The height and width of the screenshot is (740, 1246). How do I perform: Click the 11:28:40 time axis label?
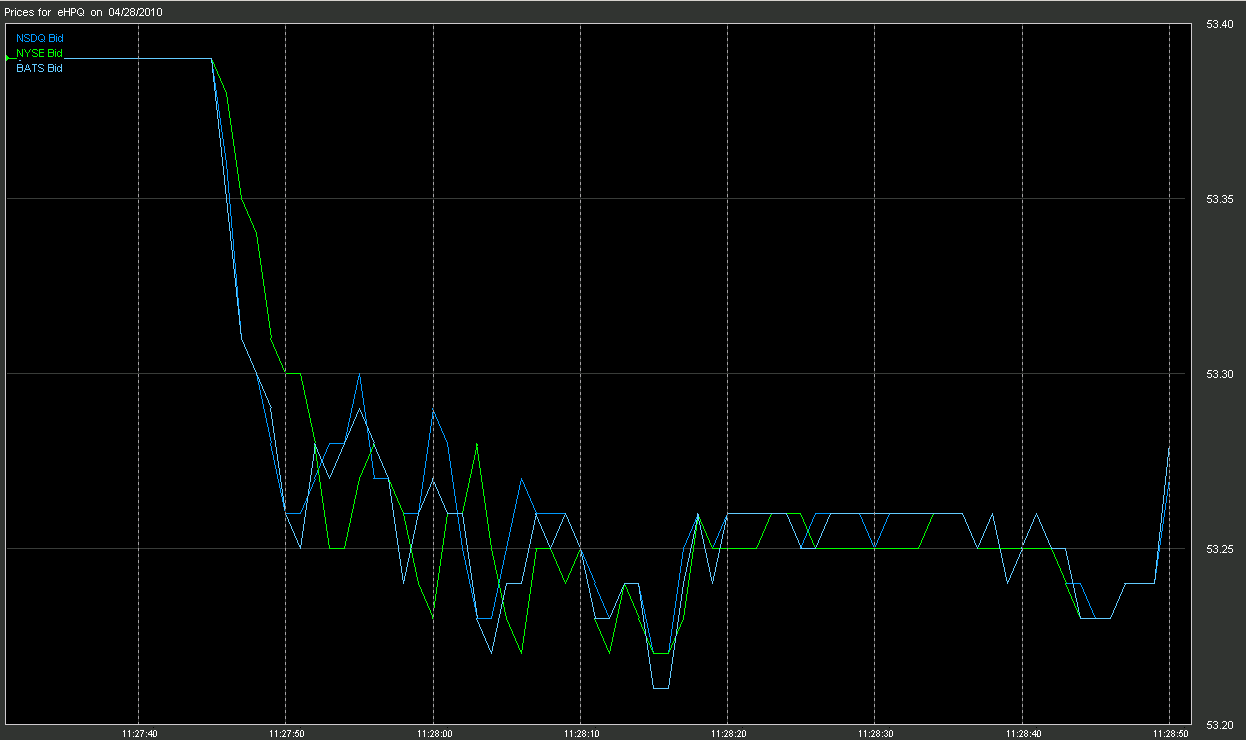pos(1023,733)
